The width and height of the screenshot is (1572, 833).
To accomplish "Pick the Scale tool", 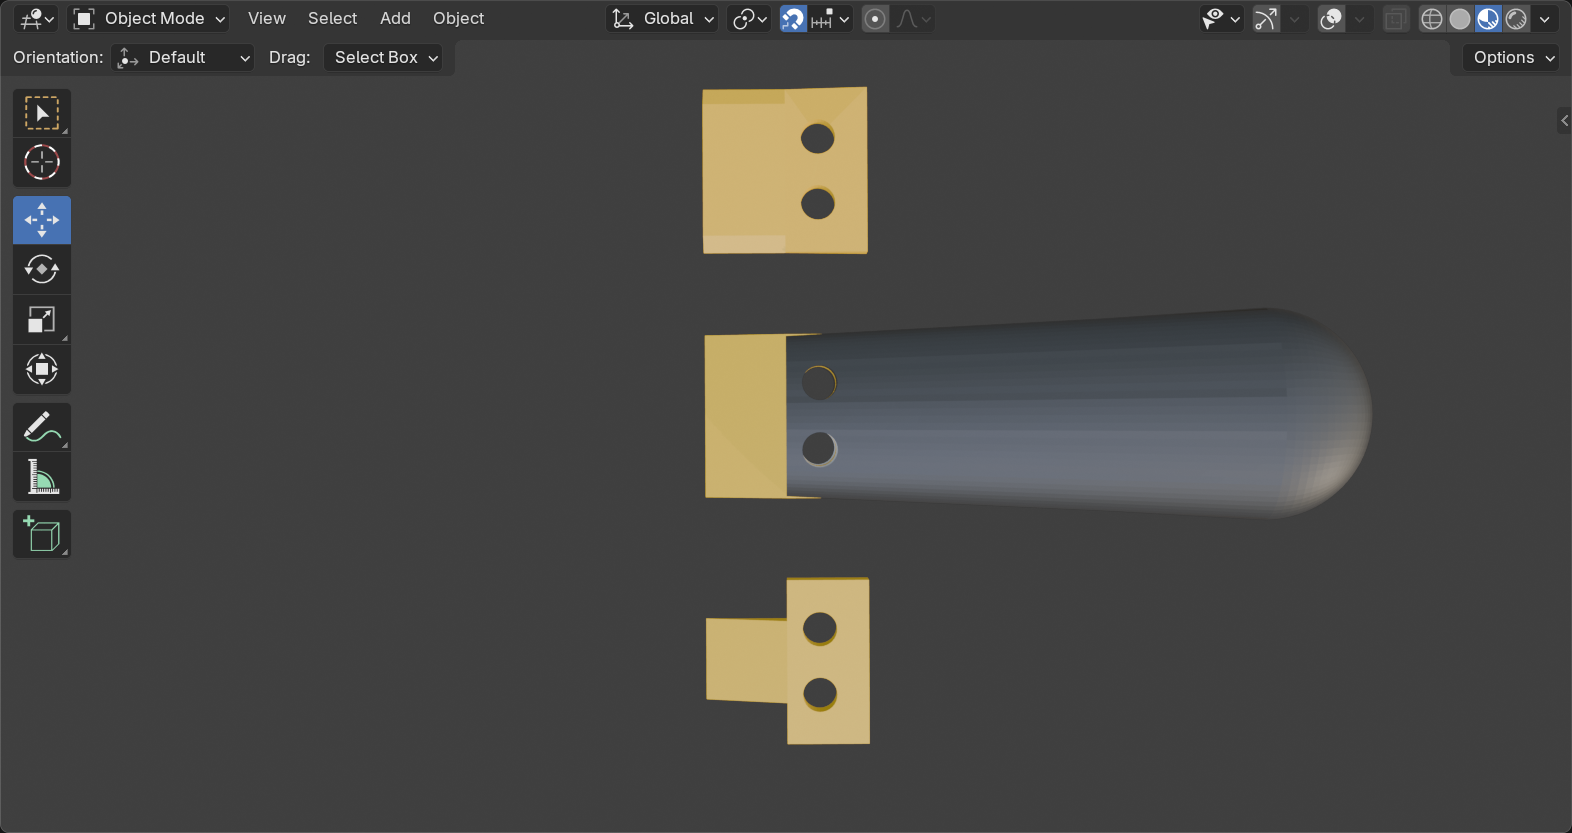I will [x=42, y=319].
